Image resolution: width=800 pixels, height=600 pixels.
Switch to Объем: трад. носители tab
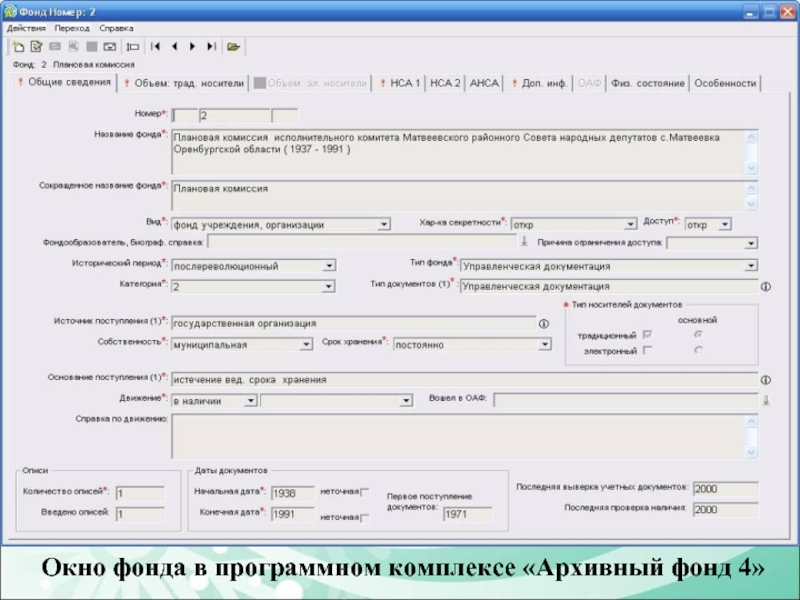(x=184, y=83)
